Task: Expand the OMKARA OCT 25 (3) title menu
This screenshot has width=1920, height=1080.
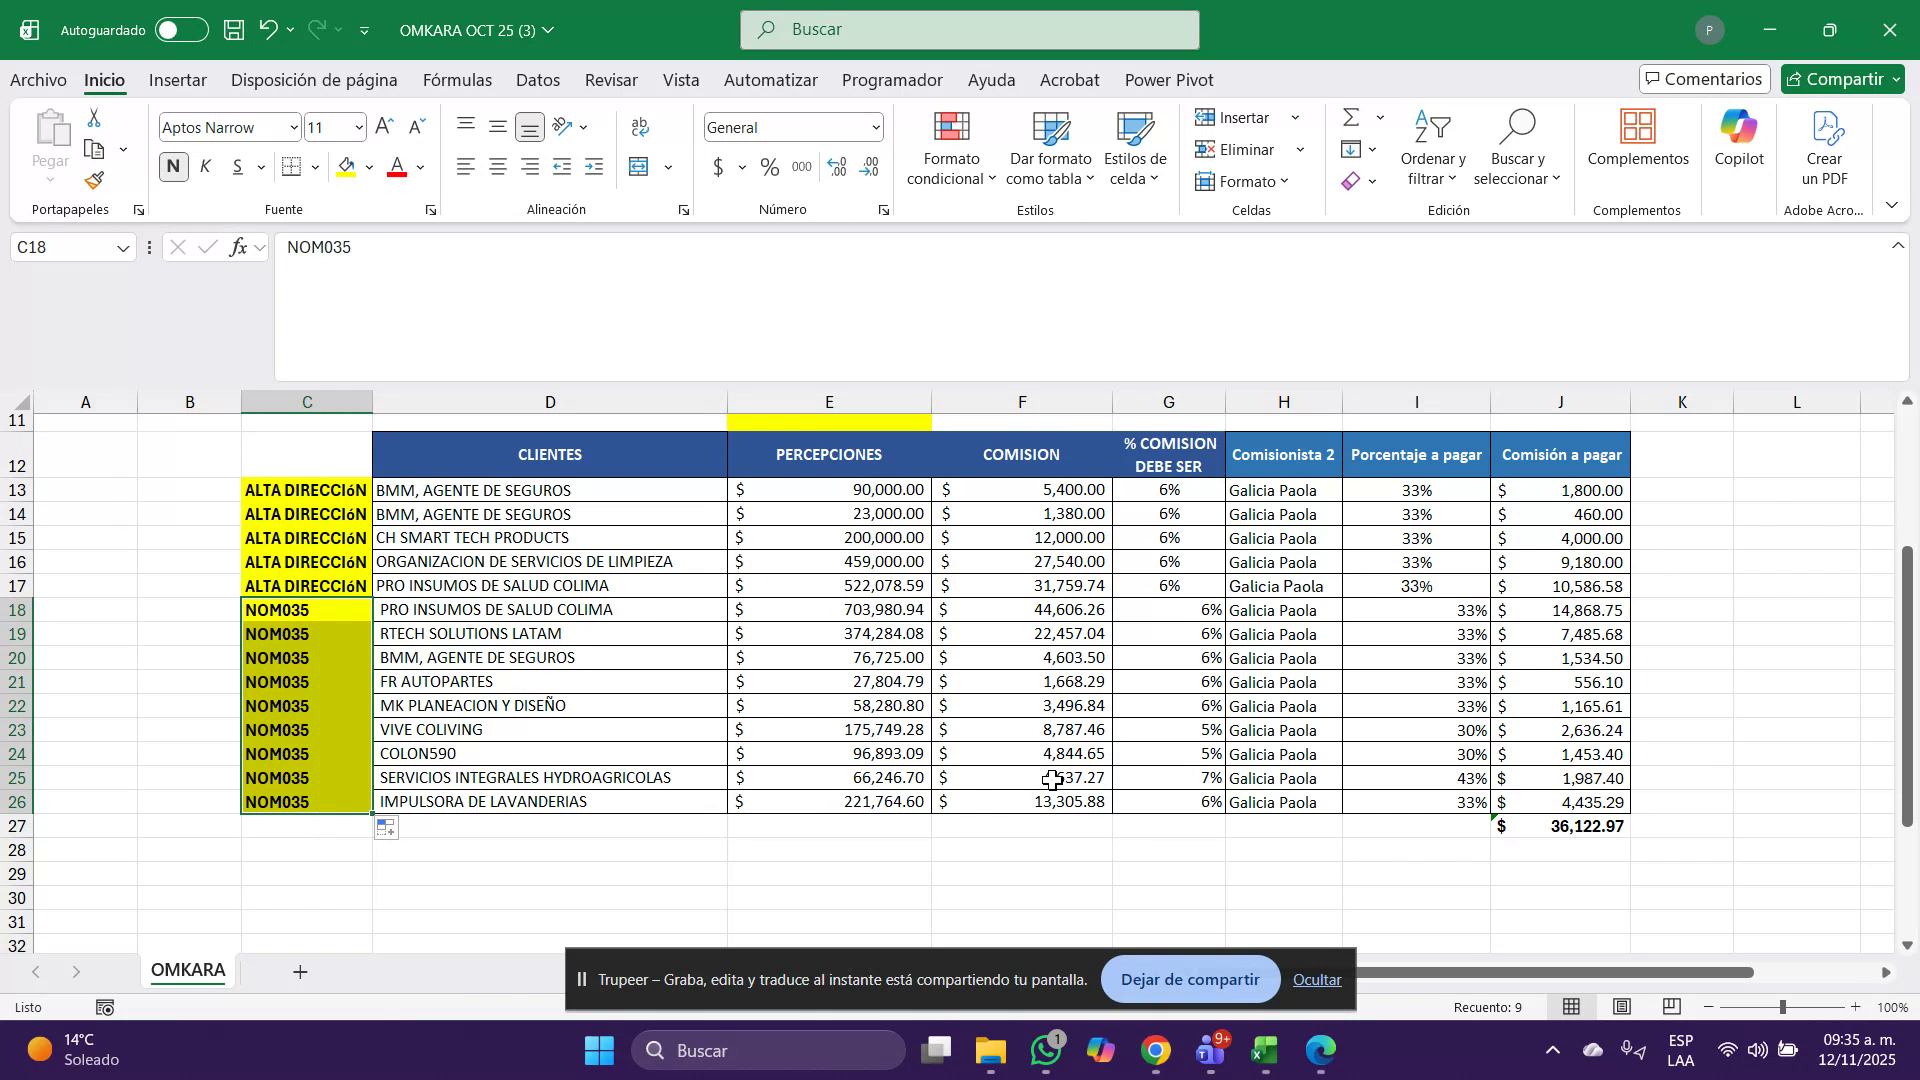Action: click(x=549, y=31)
